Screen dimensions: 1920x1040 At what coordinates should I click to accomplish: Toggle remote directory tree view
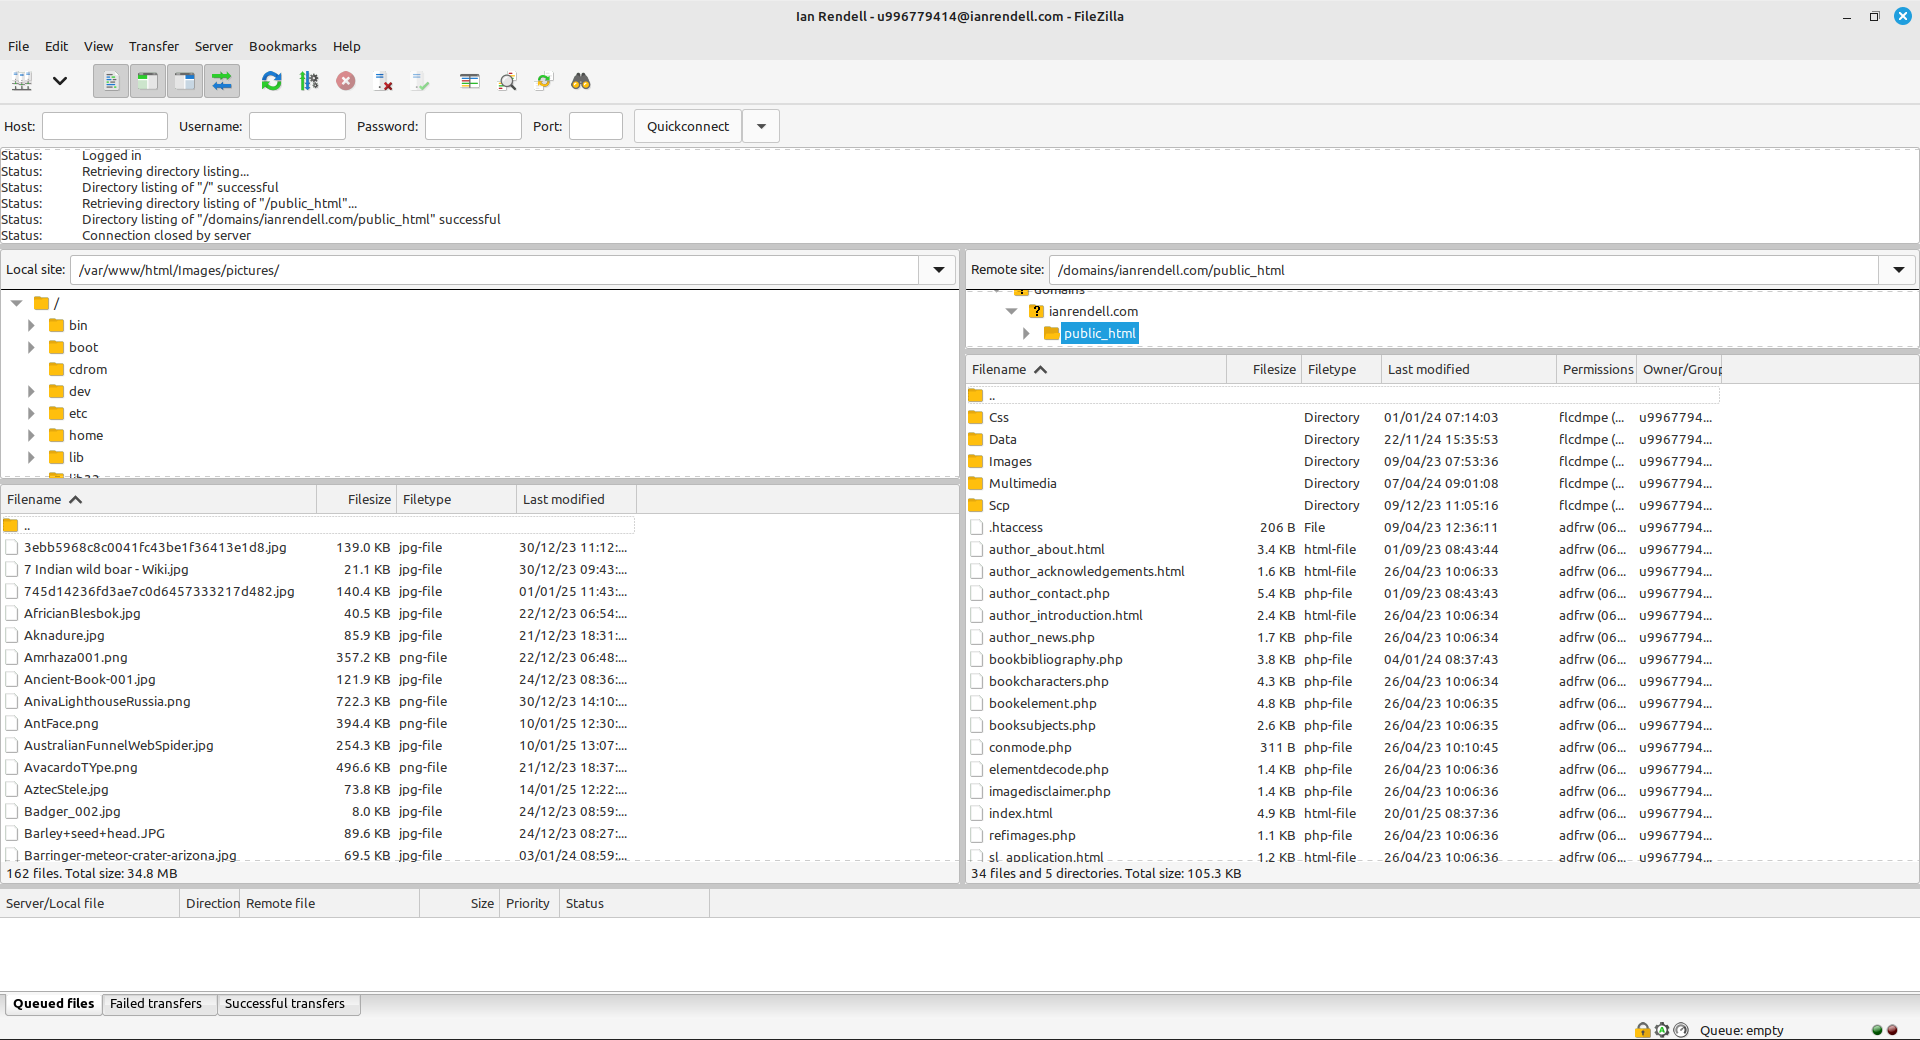[x=185, y=81]
